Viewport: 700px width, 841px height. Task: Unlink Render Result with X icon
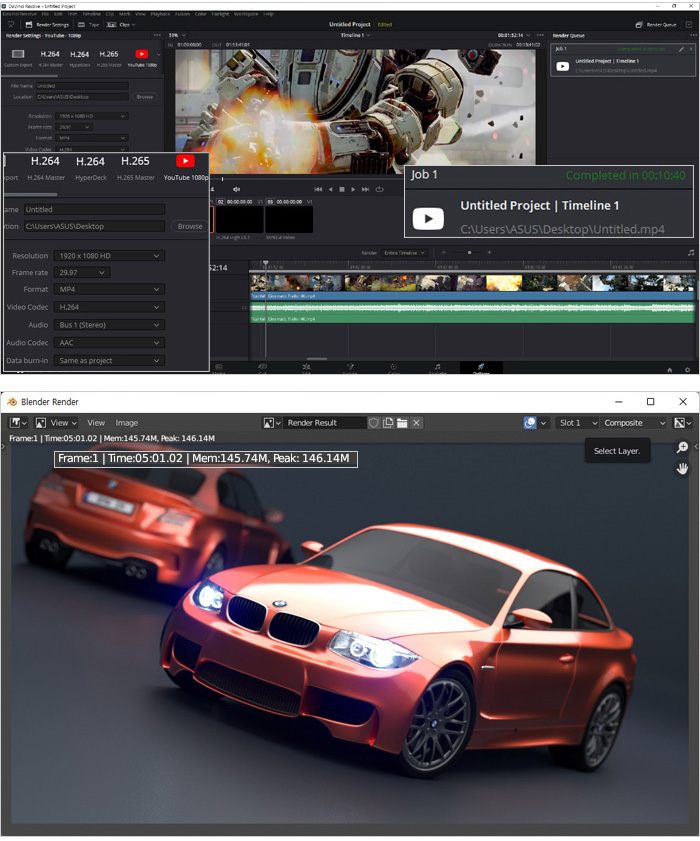[416, 423]
